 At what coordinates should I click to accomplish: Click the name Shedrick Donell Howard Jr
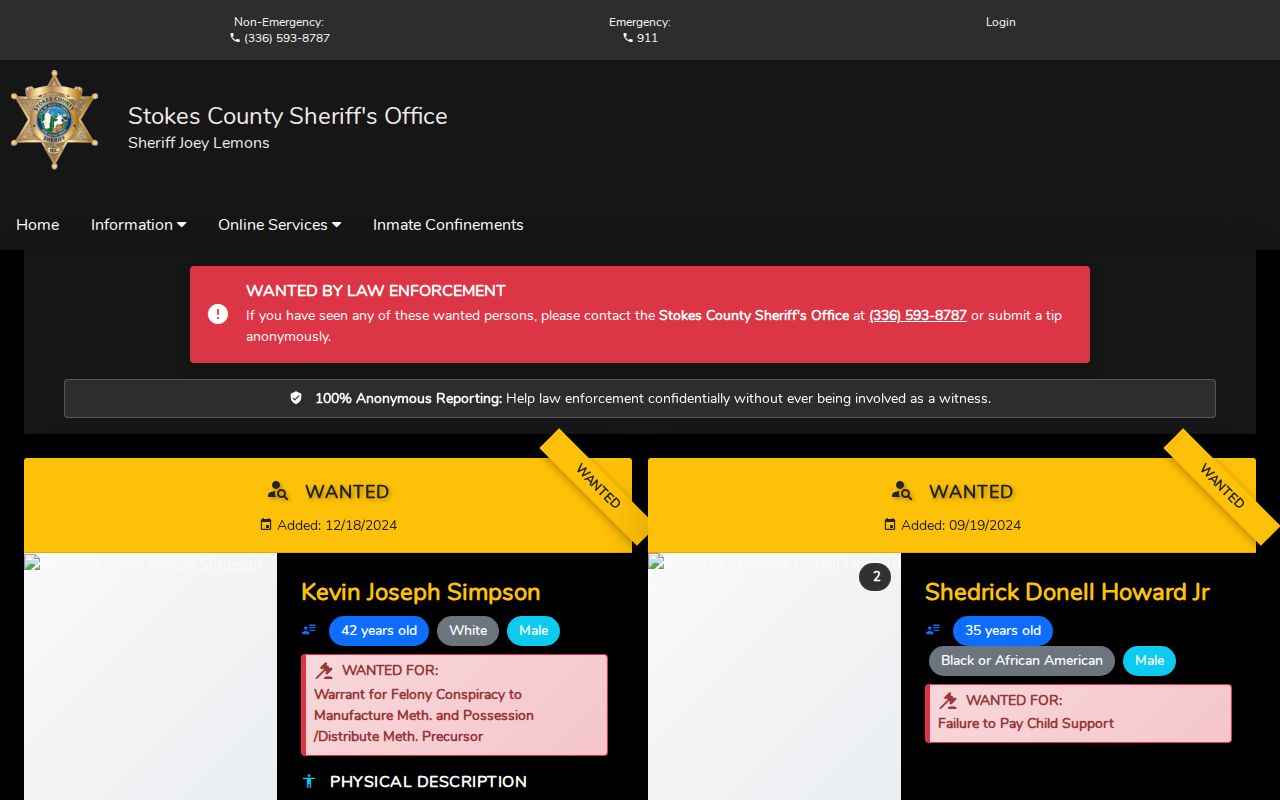(x=1067, y=592)
